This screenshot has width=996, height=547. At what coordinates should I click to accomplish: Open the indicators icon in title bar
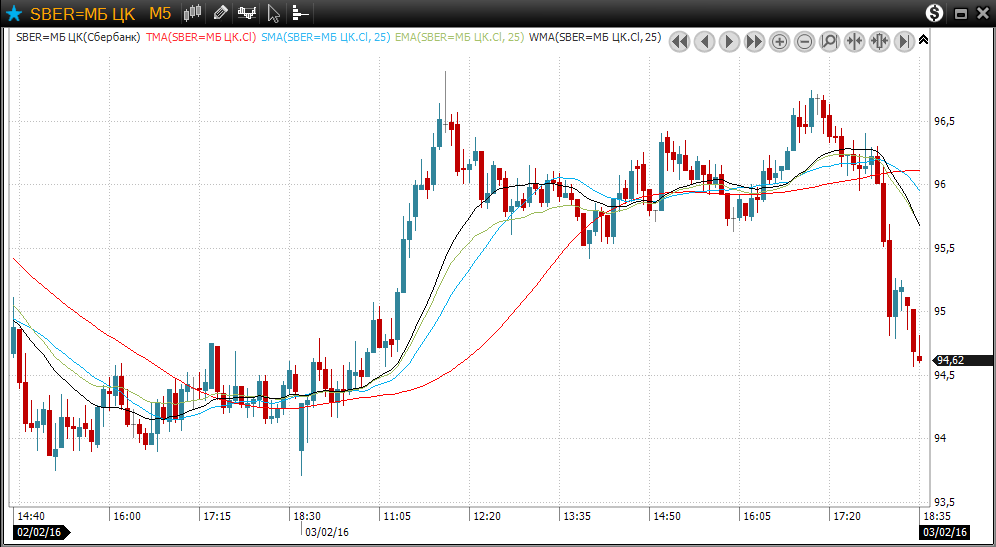(x=247, y=13)
